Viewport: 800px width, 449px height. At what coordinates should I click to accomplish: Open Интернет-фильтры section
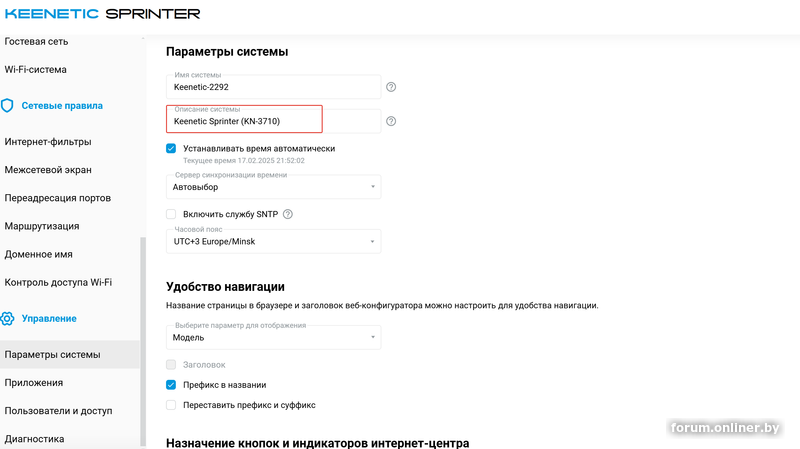click(x=48, y=142)
